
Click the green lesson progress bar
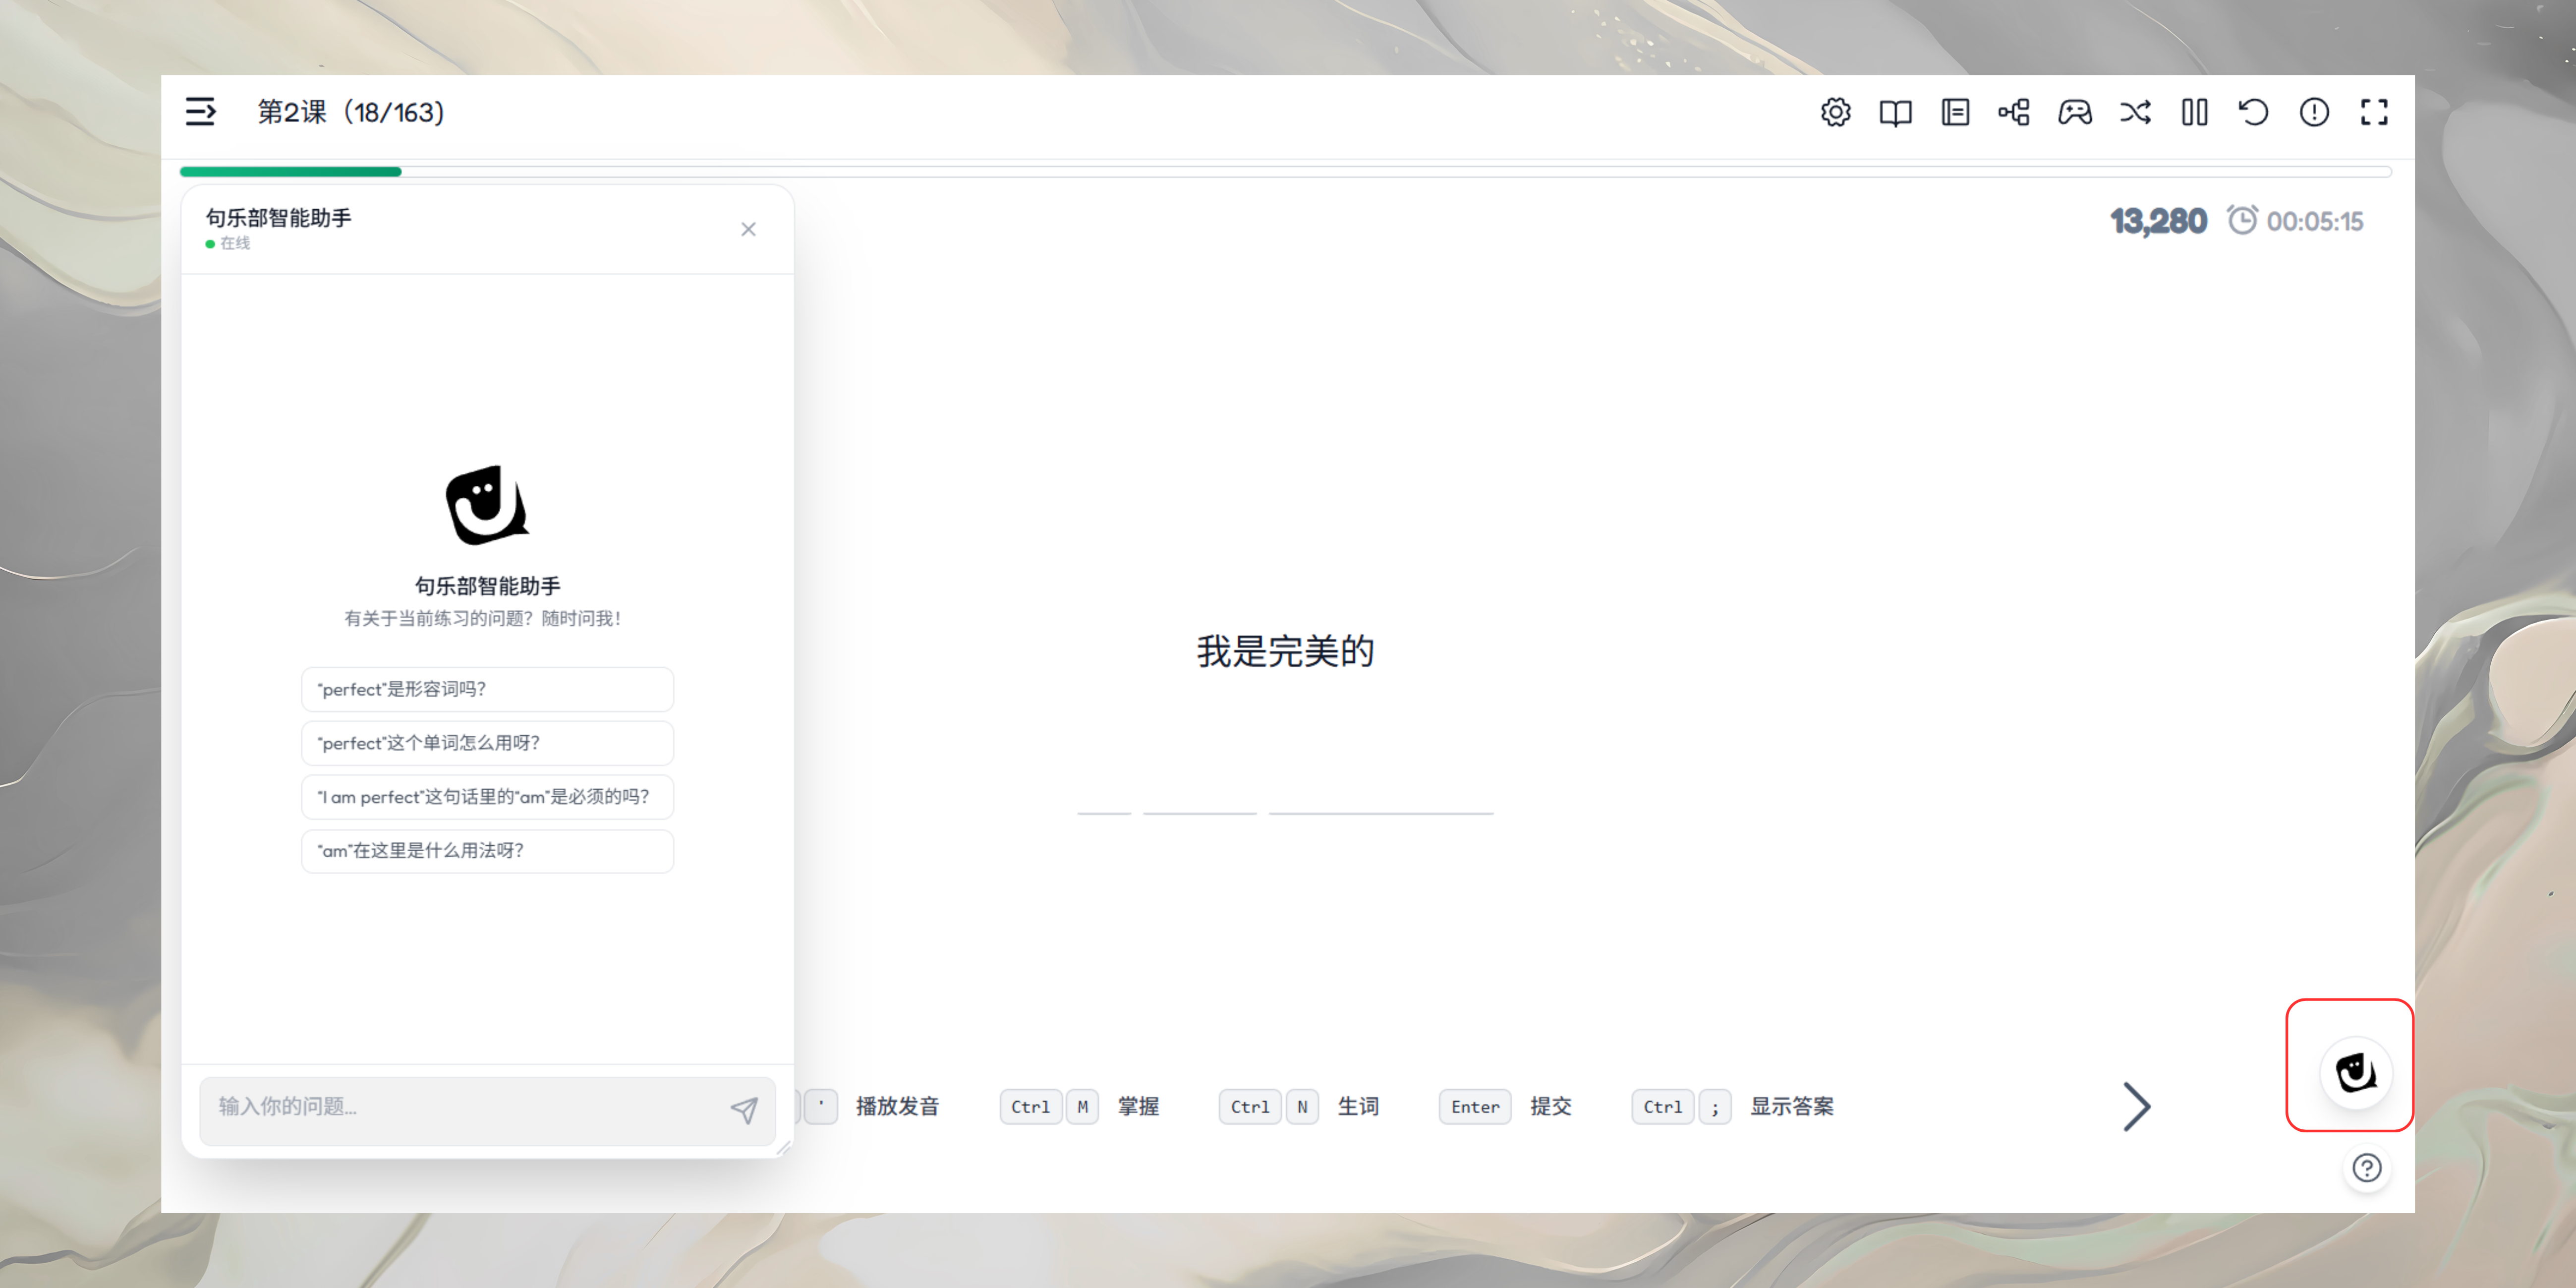(290, 172)
